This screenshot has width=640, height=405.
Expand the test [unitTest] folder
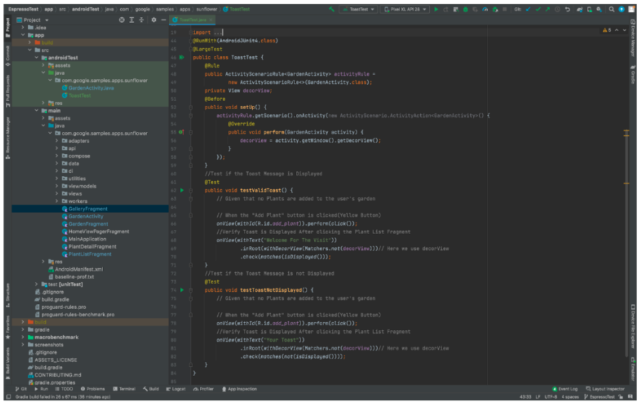point(37,284)
